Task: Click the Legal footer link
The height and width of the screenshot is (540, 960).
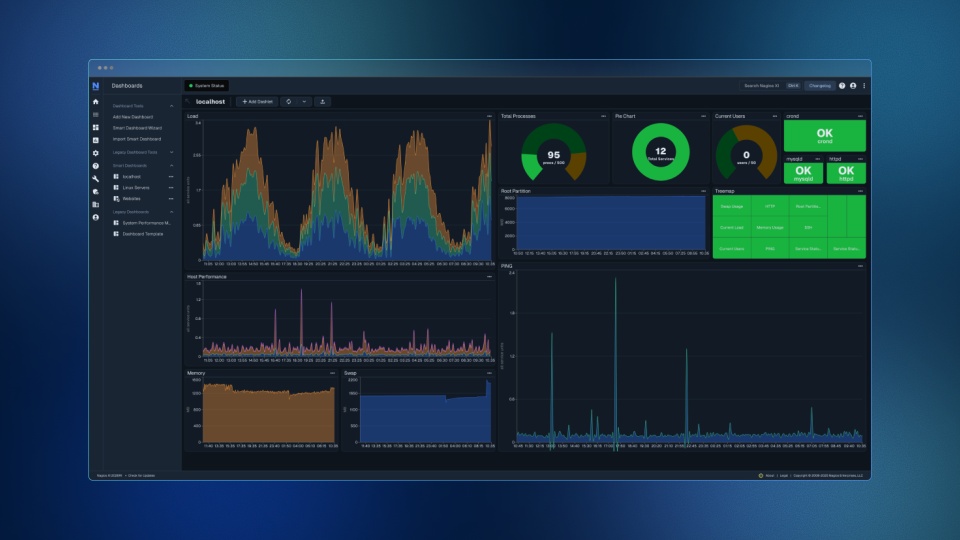Action: point(784,475)
